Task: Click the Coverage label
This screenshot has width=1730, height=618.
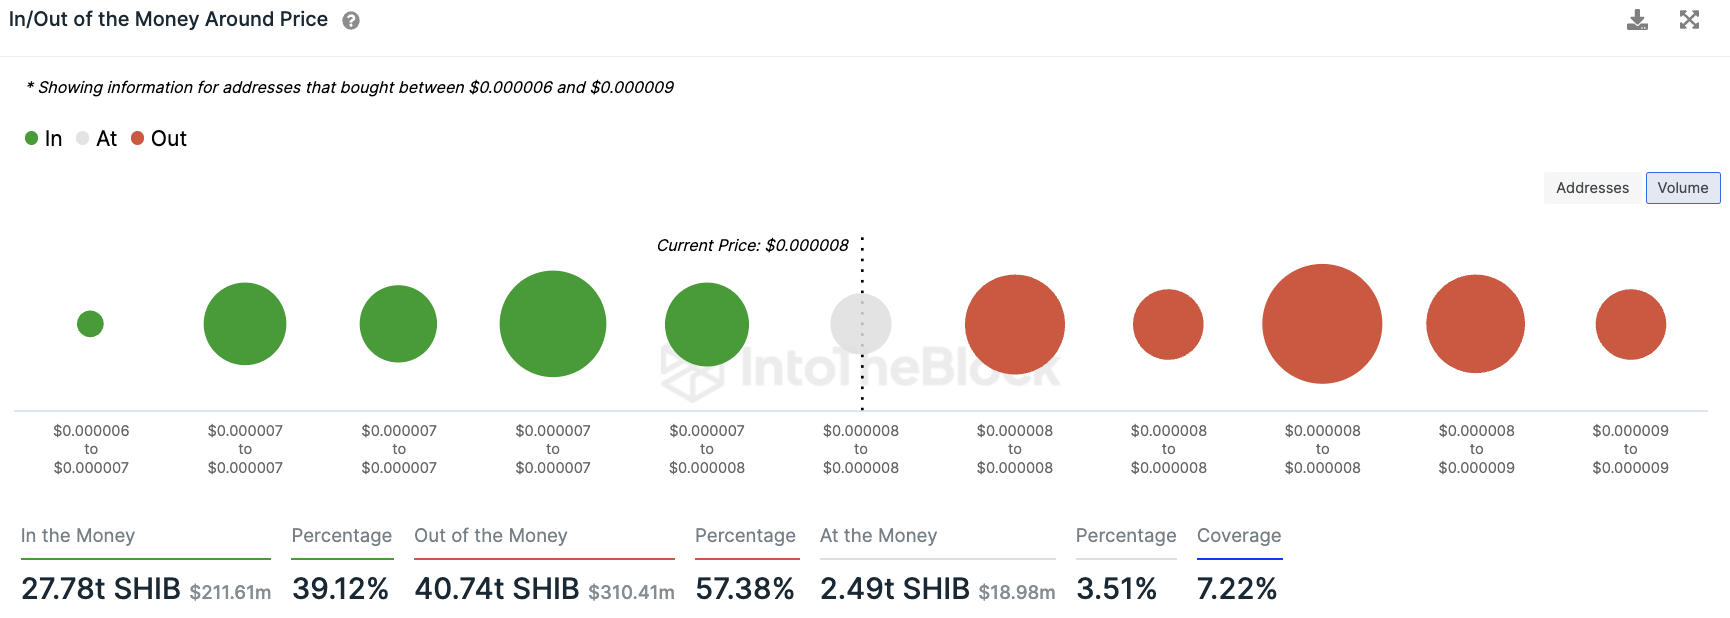Action: 1239,536
